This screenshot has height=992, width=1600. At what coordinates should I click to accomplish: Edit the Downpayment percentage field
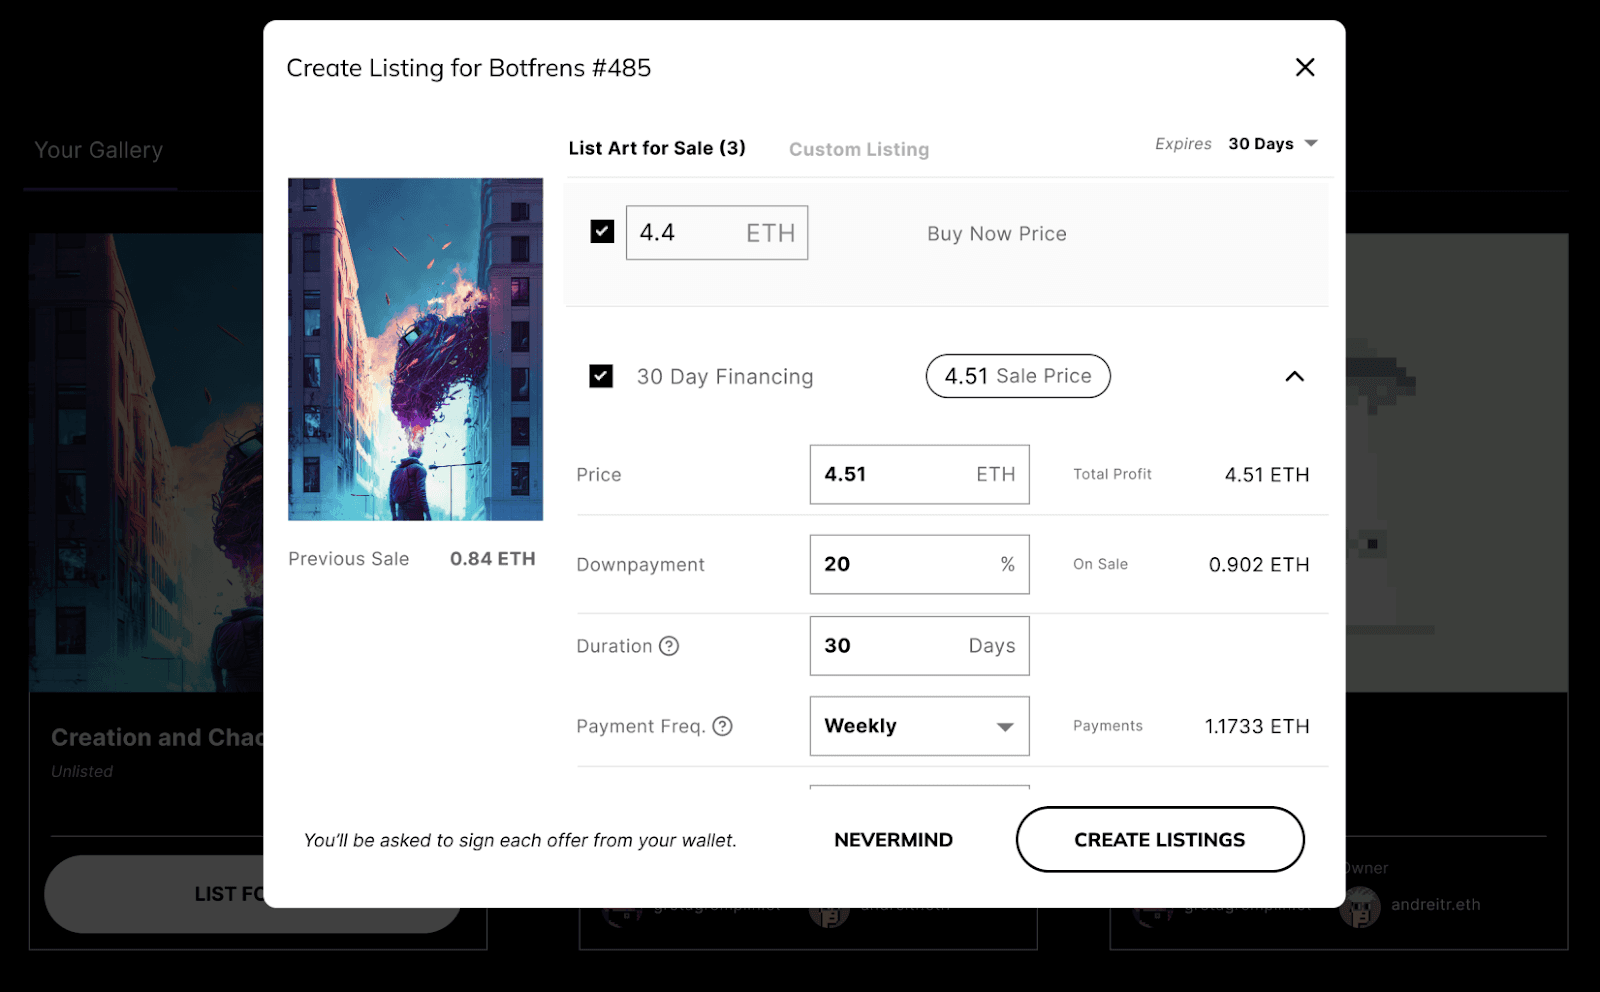point(918,564)
